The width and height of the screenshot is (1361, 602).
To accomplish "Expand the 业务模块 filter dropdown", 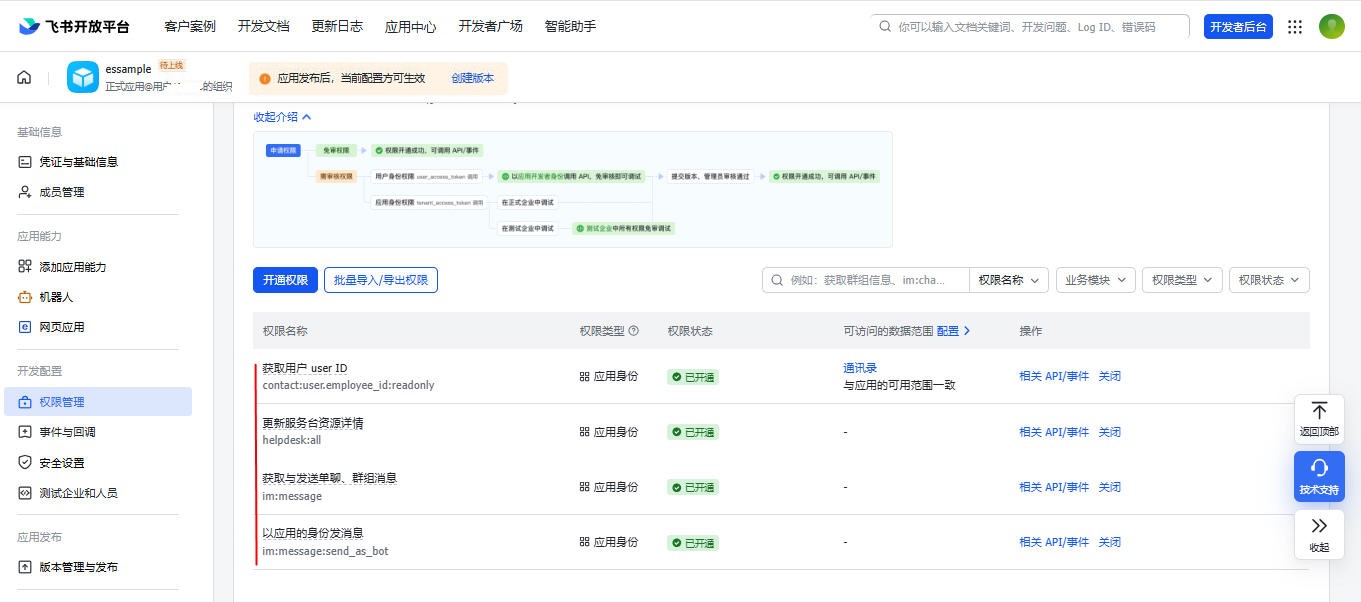I will [x=1095, y=280].
